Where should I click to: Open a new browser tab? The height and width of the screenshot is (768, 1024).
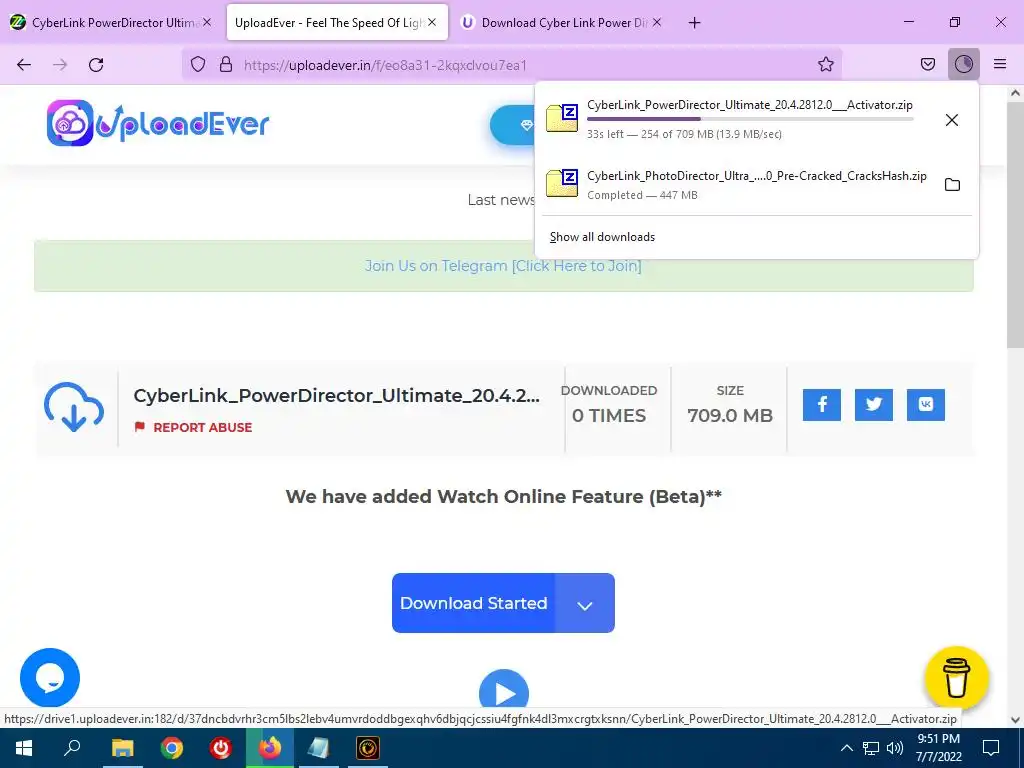(x=694, y=23)
